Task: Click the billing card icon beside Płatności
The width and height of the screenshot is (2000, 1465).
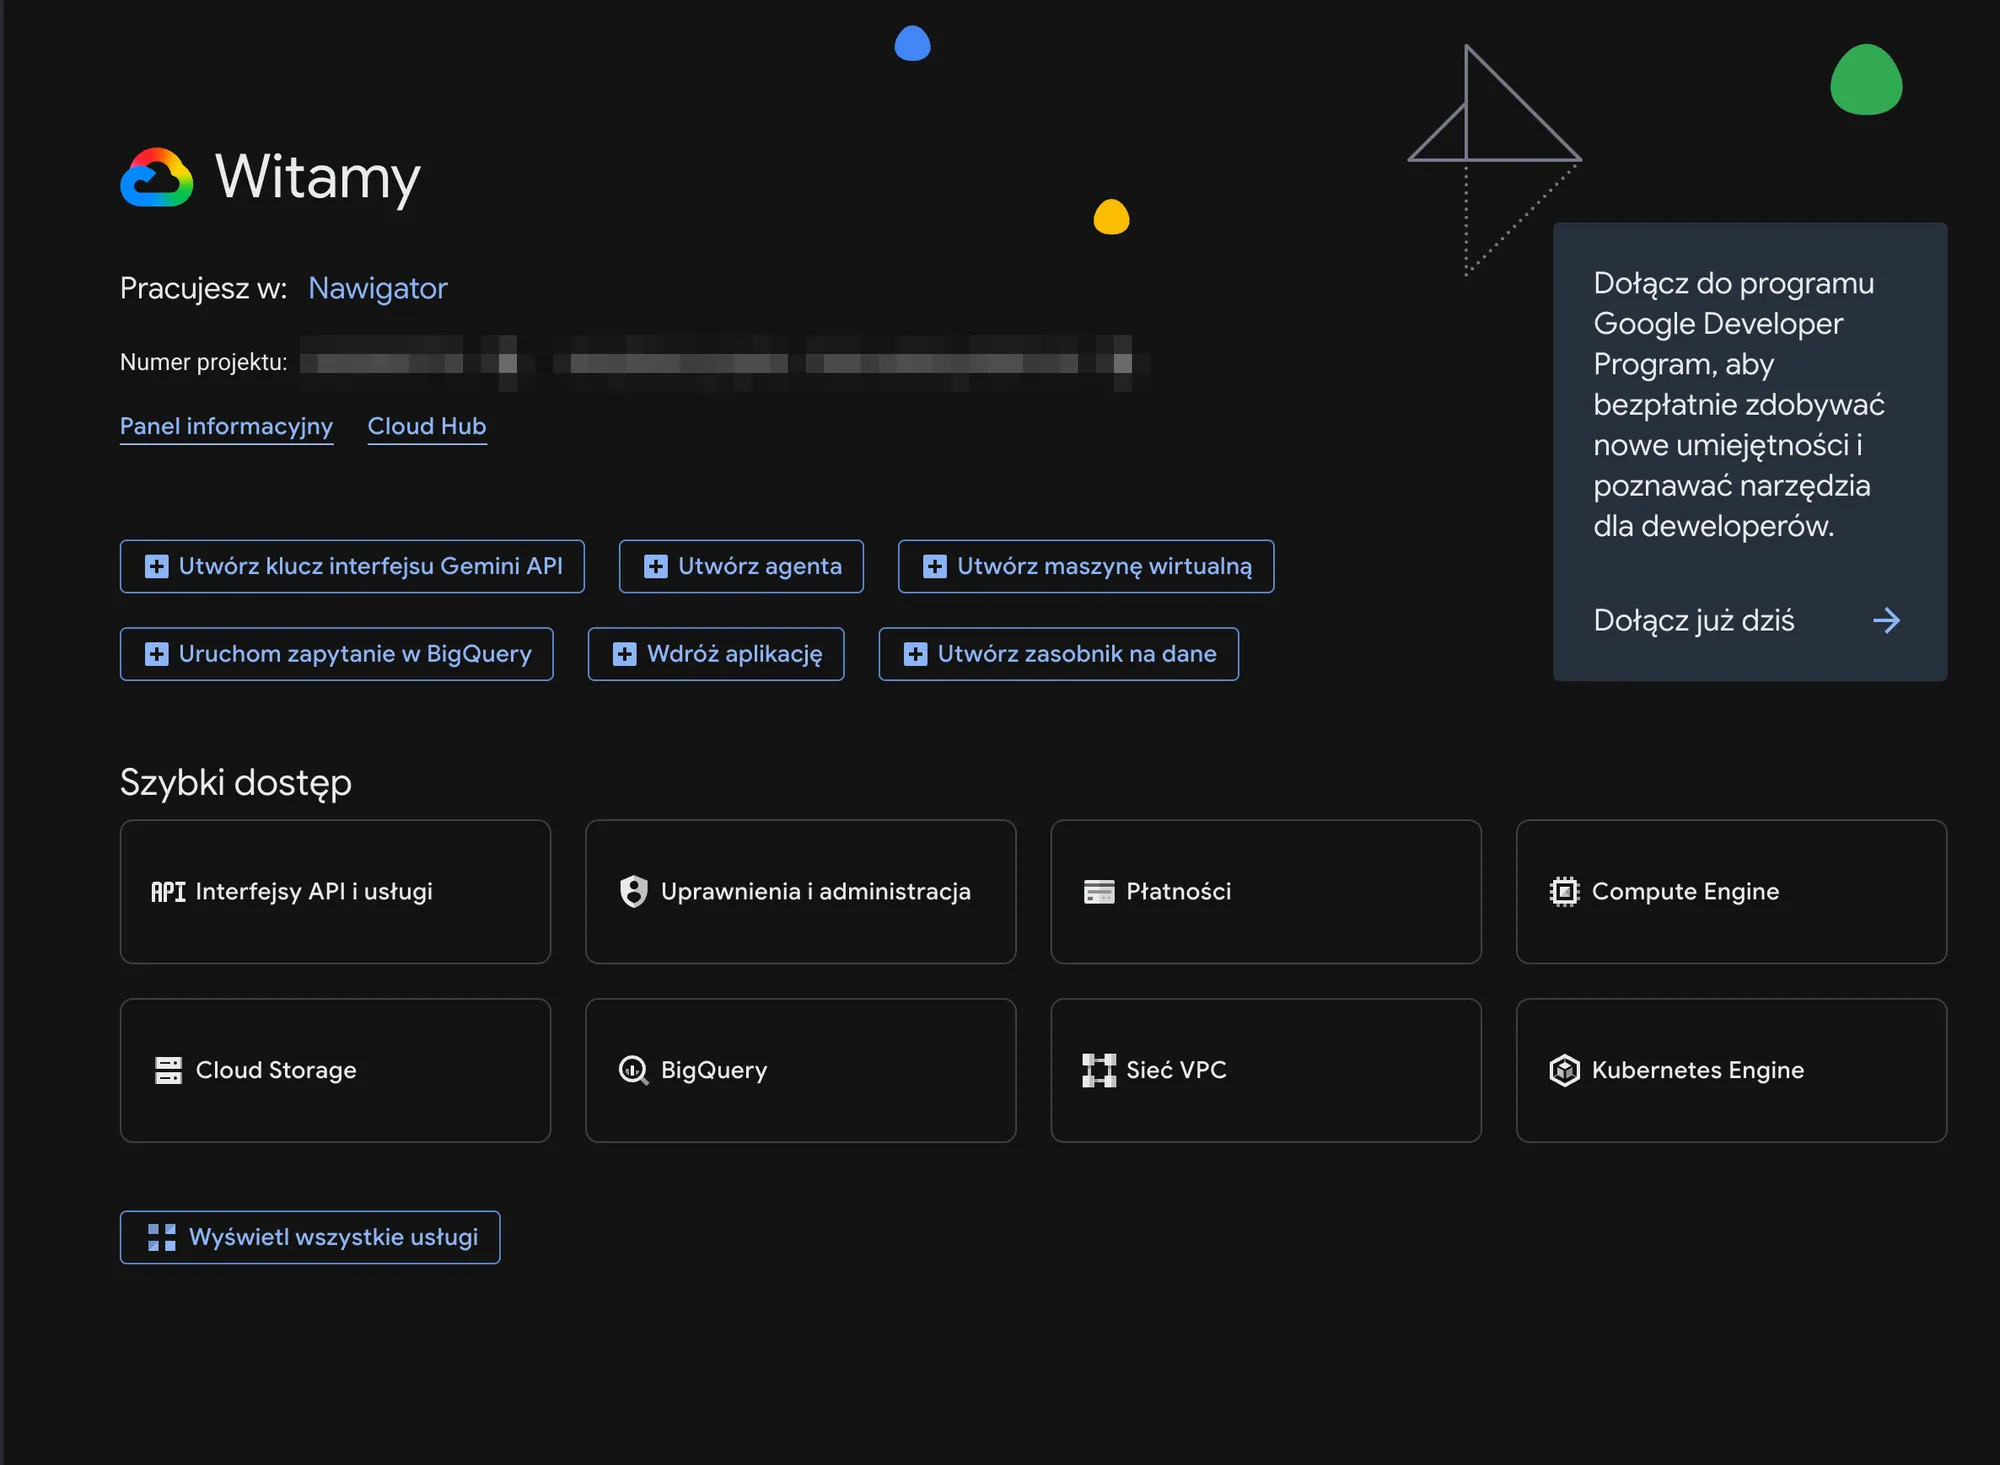Action: tap(1099, 892)
